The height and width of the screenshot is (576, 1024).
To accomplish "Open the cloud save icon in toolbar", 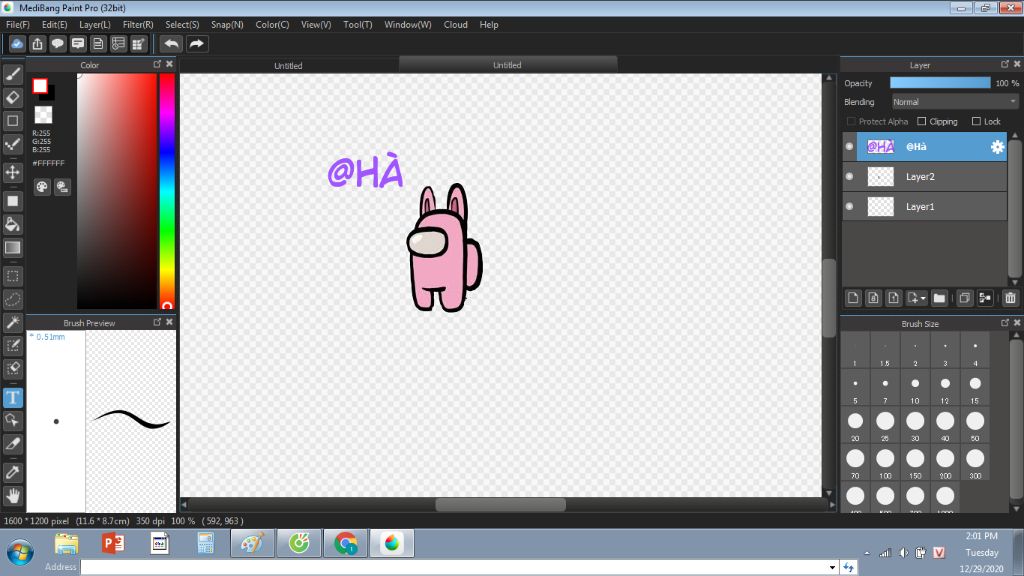I will [x=17, y=44].
